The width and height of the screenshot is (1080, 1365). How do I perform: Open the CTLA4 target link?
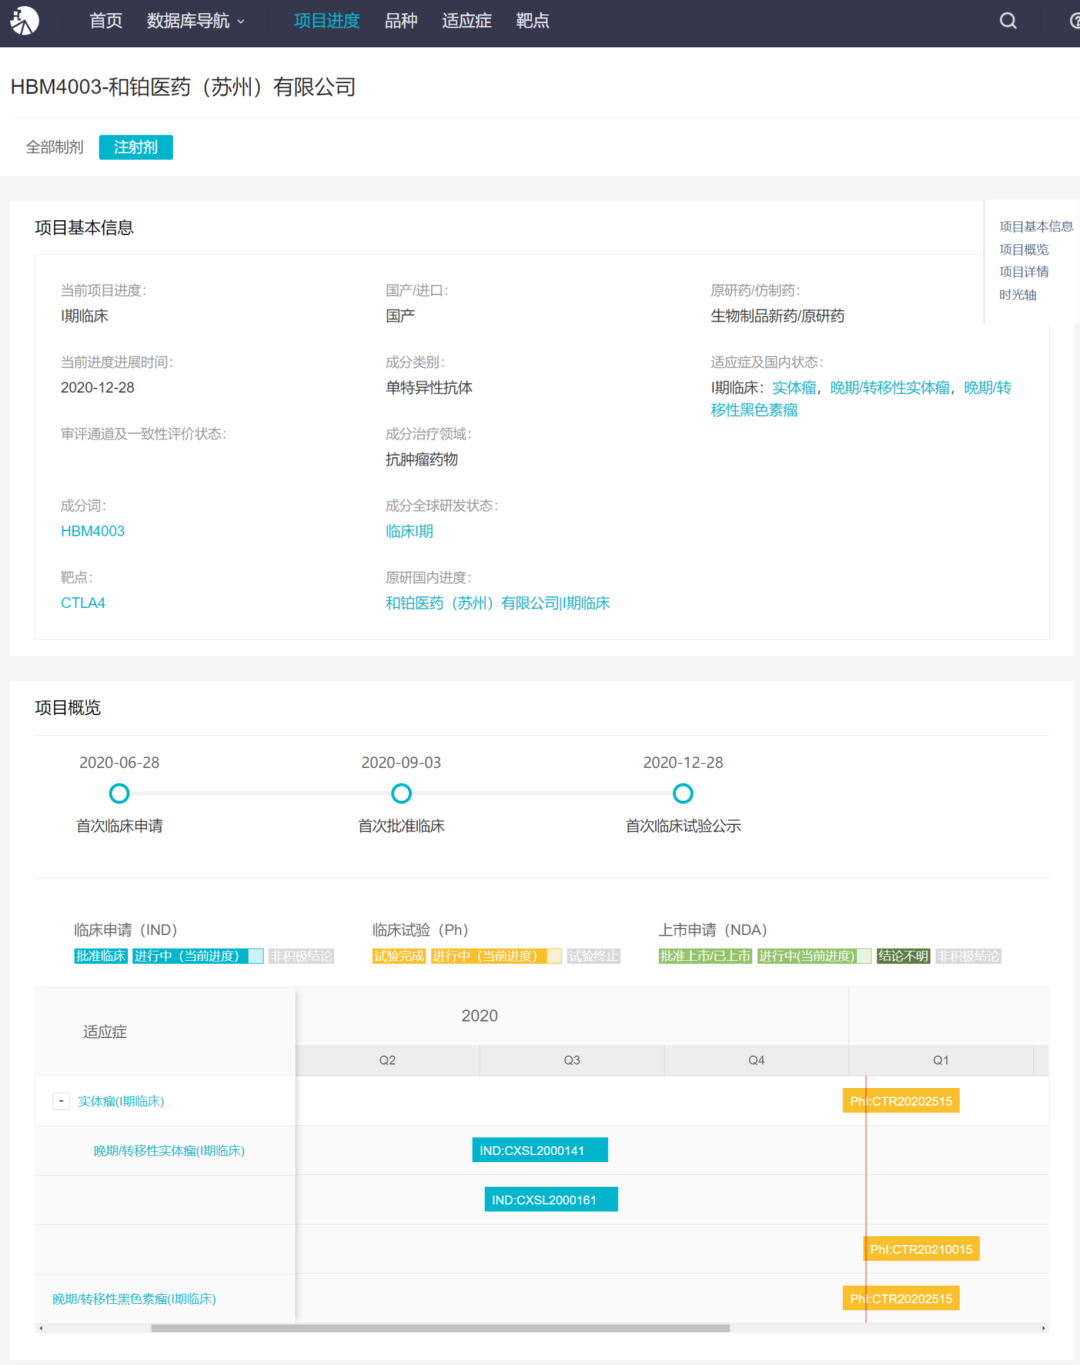click(83, 603)
